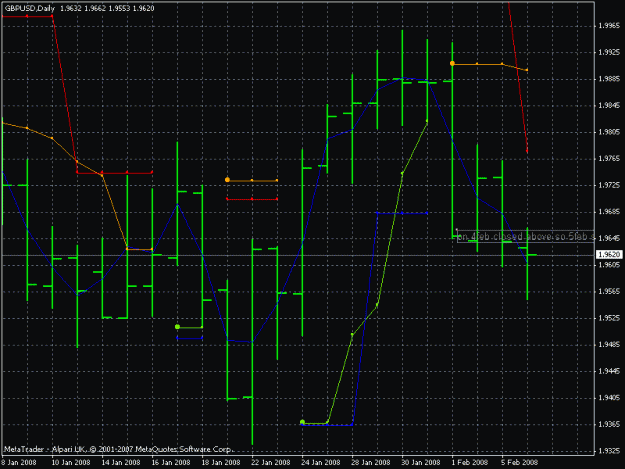Click the 1.9725 price scale label
Screen dimensions: 625x469
tap(609, 185)
